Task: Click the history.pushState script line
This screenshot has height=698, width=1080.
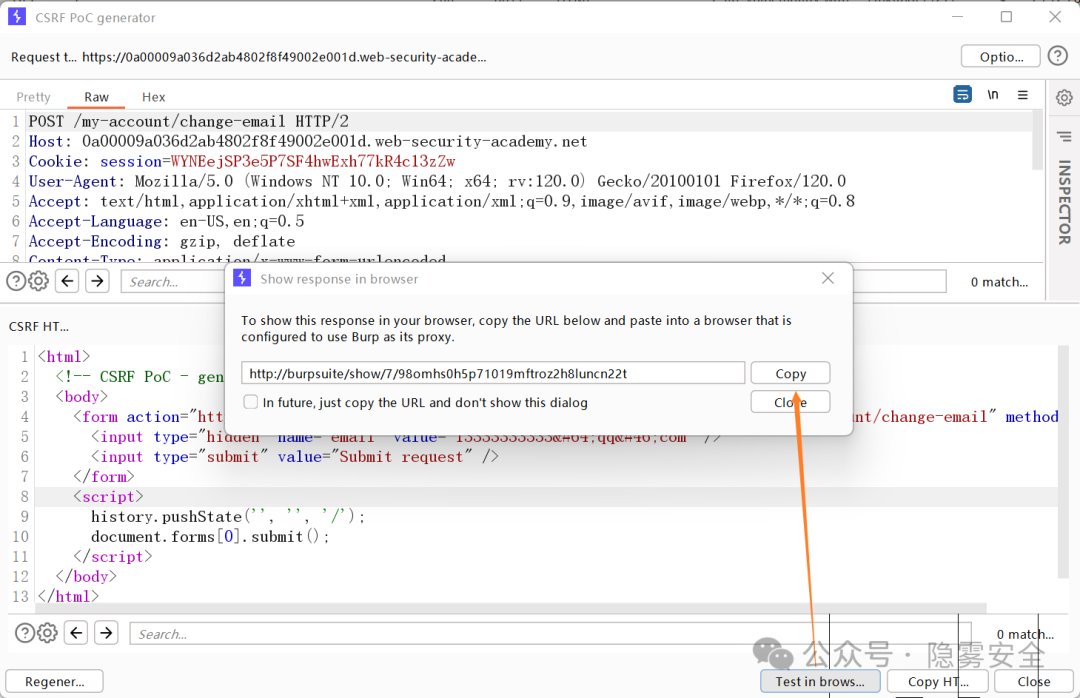Action: (227, 516)
